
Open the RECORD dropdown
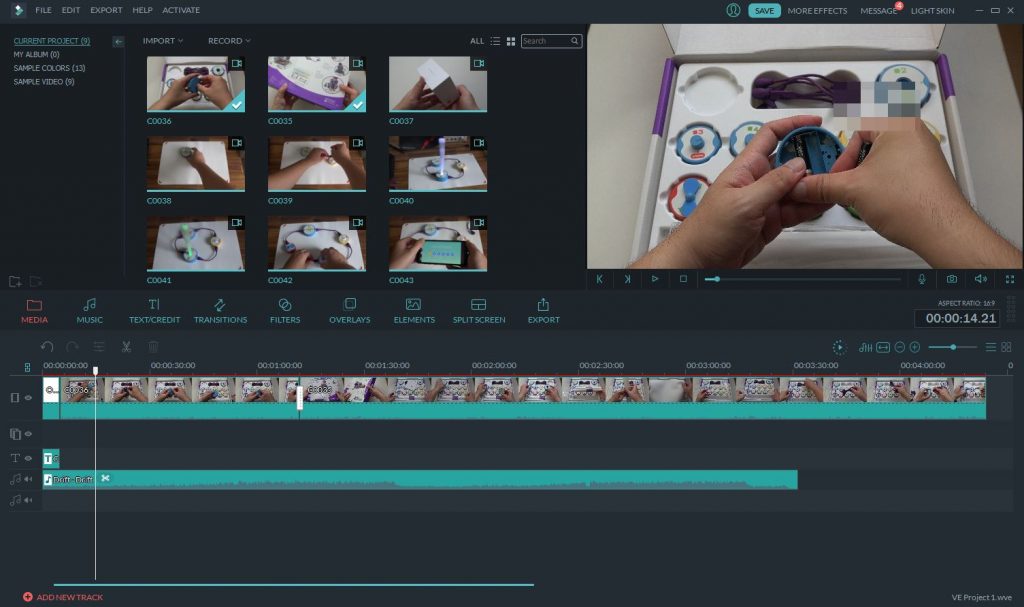225,41
